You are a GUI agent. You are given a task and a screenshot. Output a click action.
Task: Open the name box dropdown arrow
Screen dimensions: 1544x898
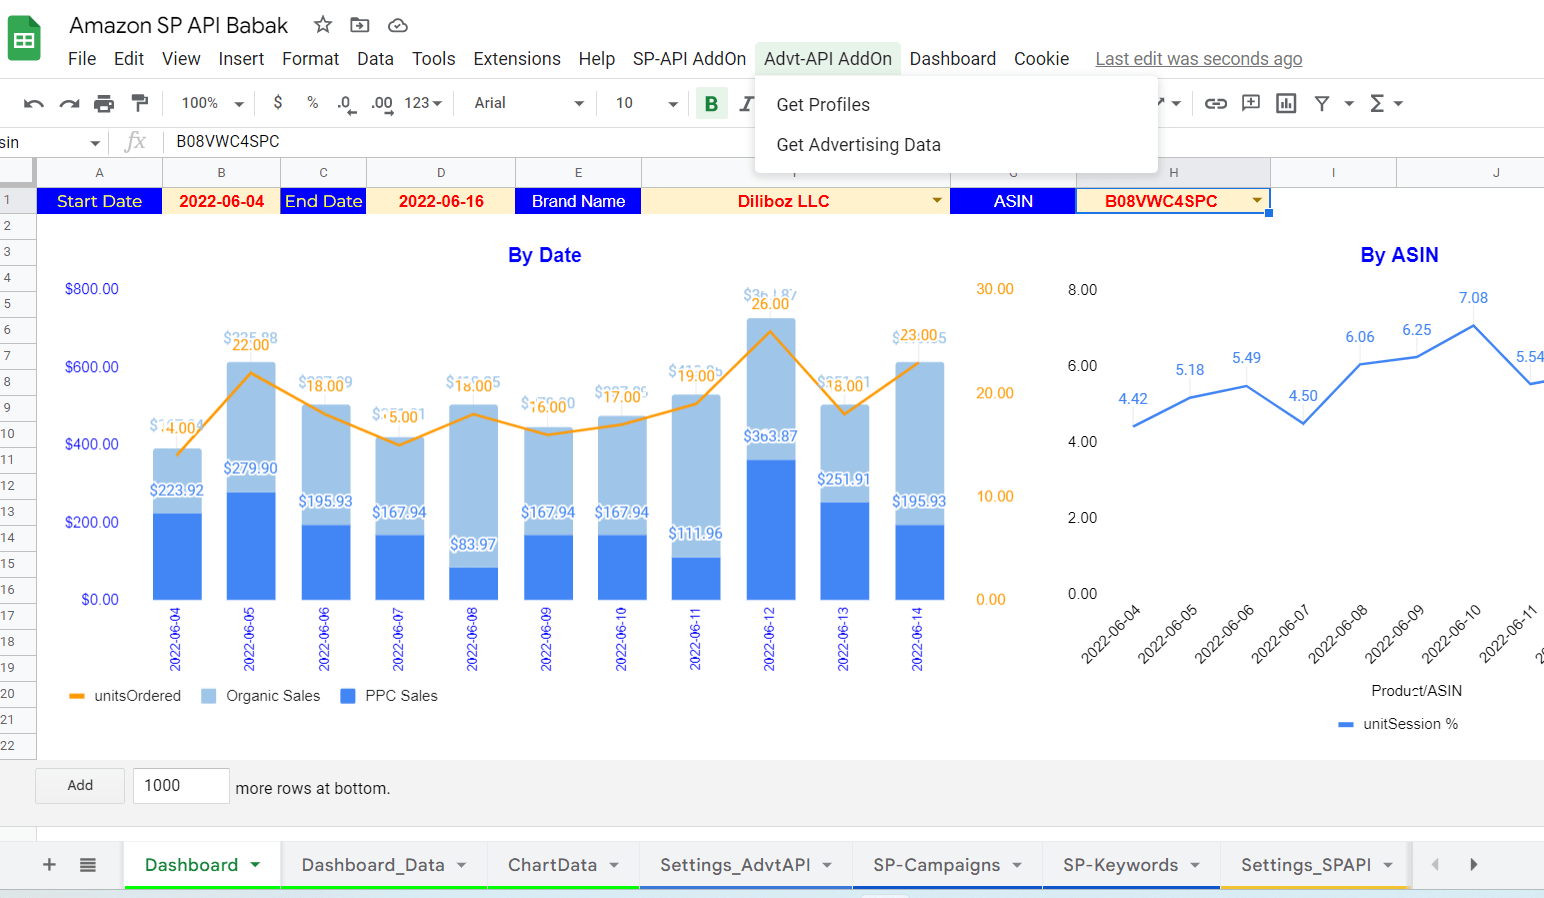pos(95,143)
